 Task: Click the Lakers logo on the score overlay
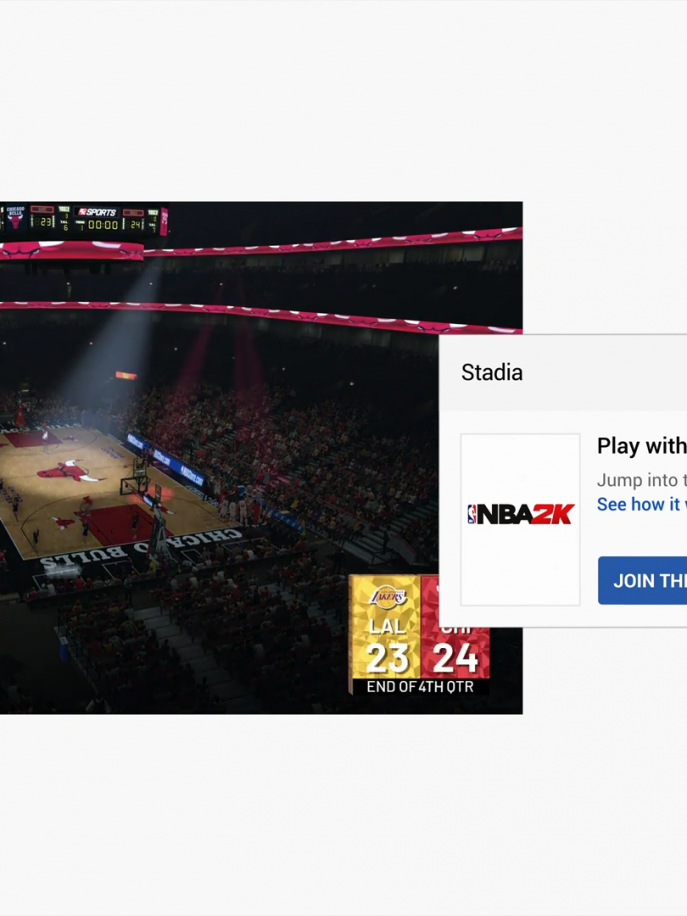pos(388,596)
